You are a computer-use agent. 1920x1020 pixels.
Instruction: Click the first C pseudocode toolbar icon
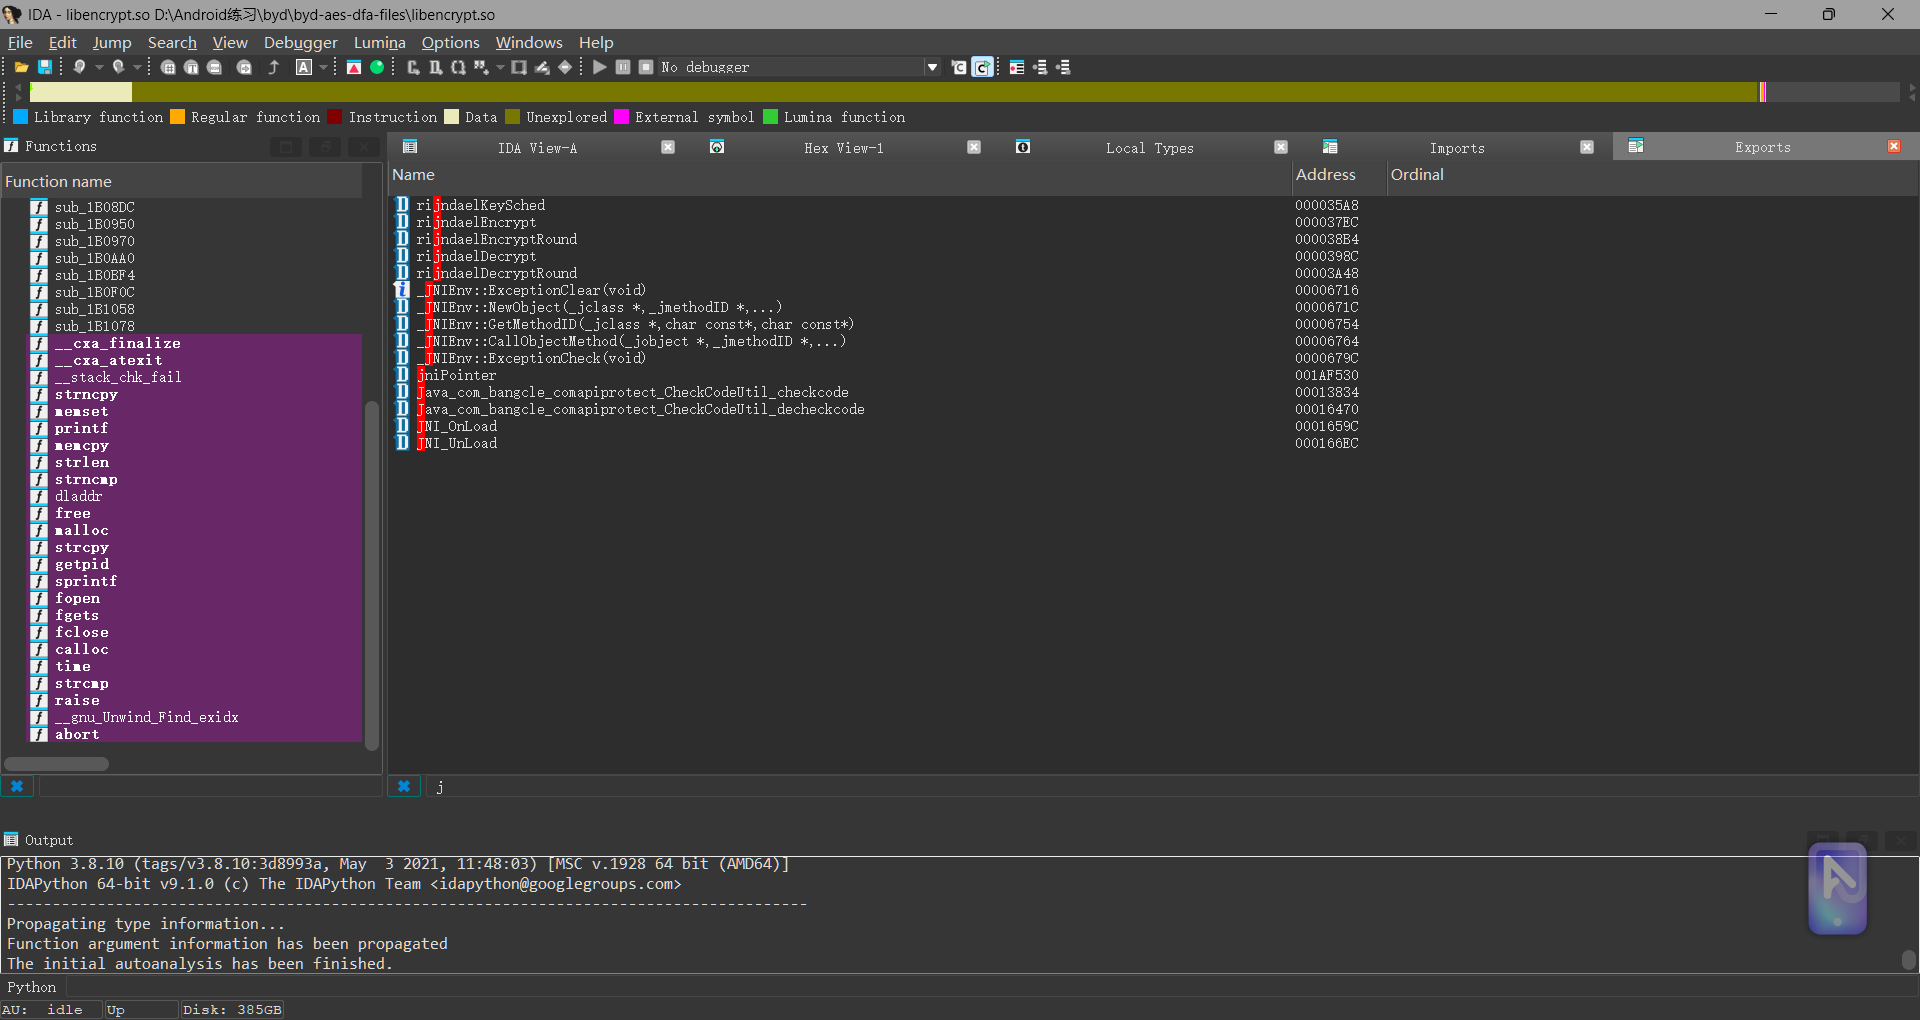(x=959, y=67)
